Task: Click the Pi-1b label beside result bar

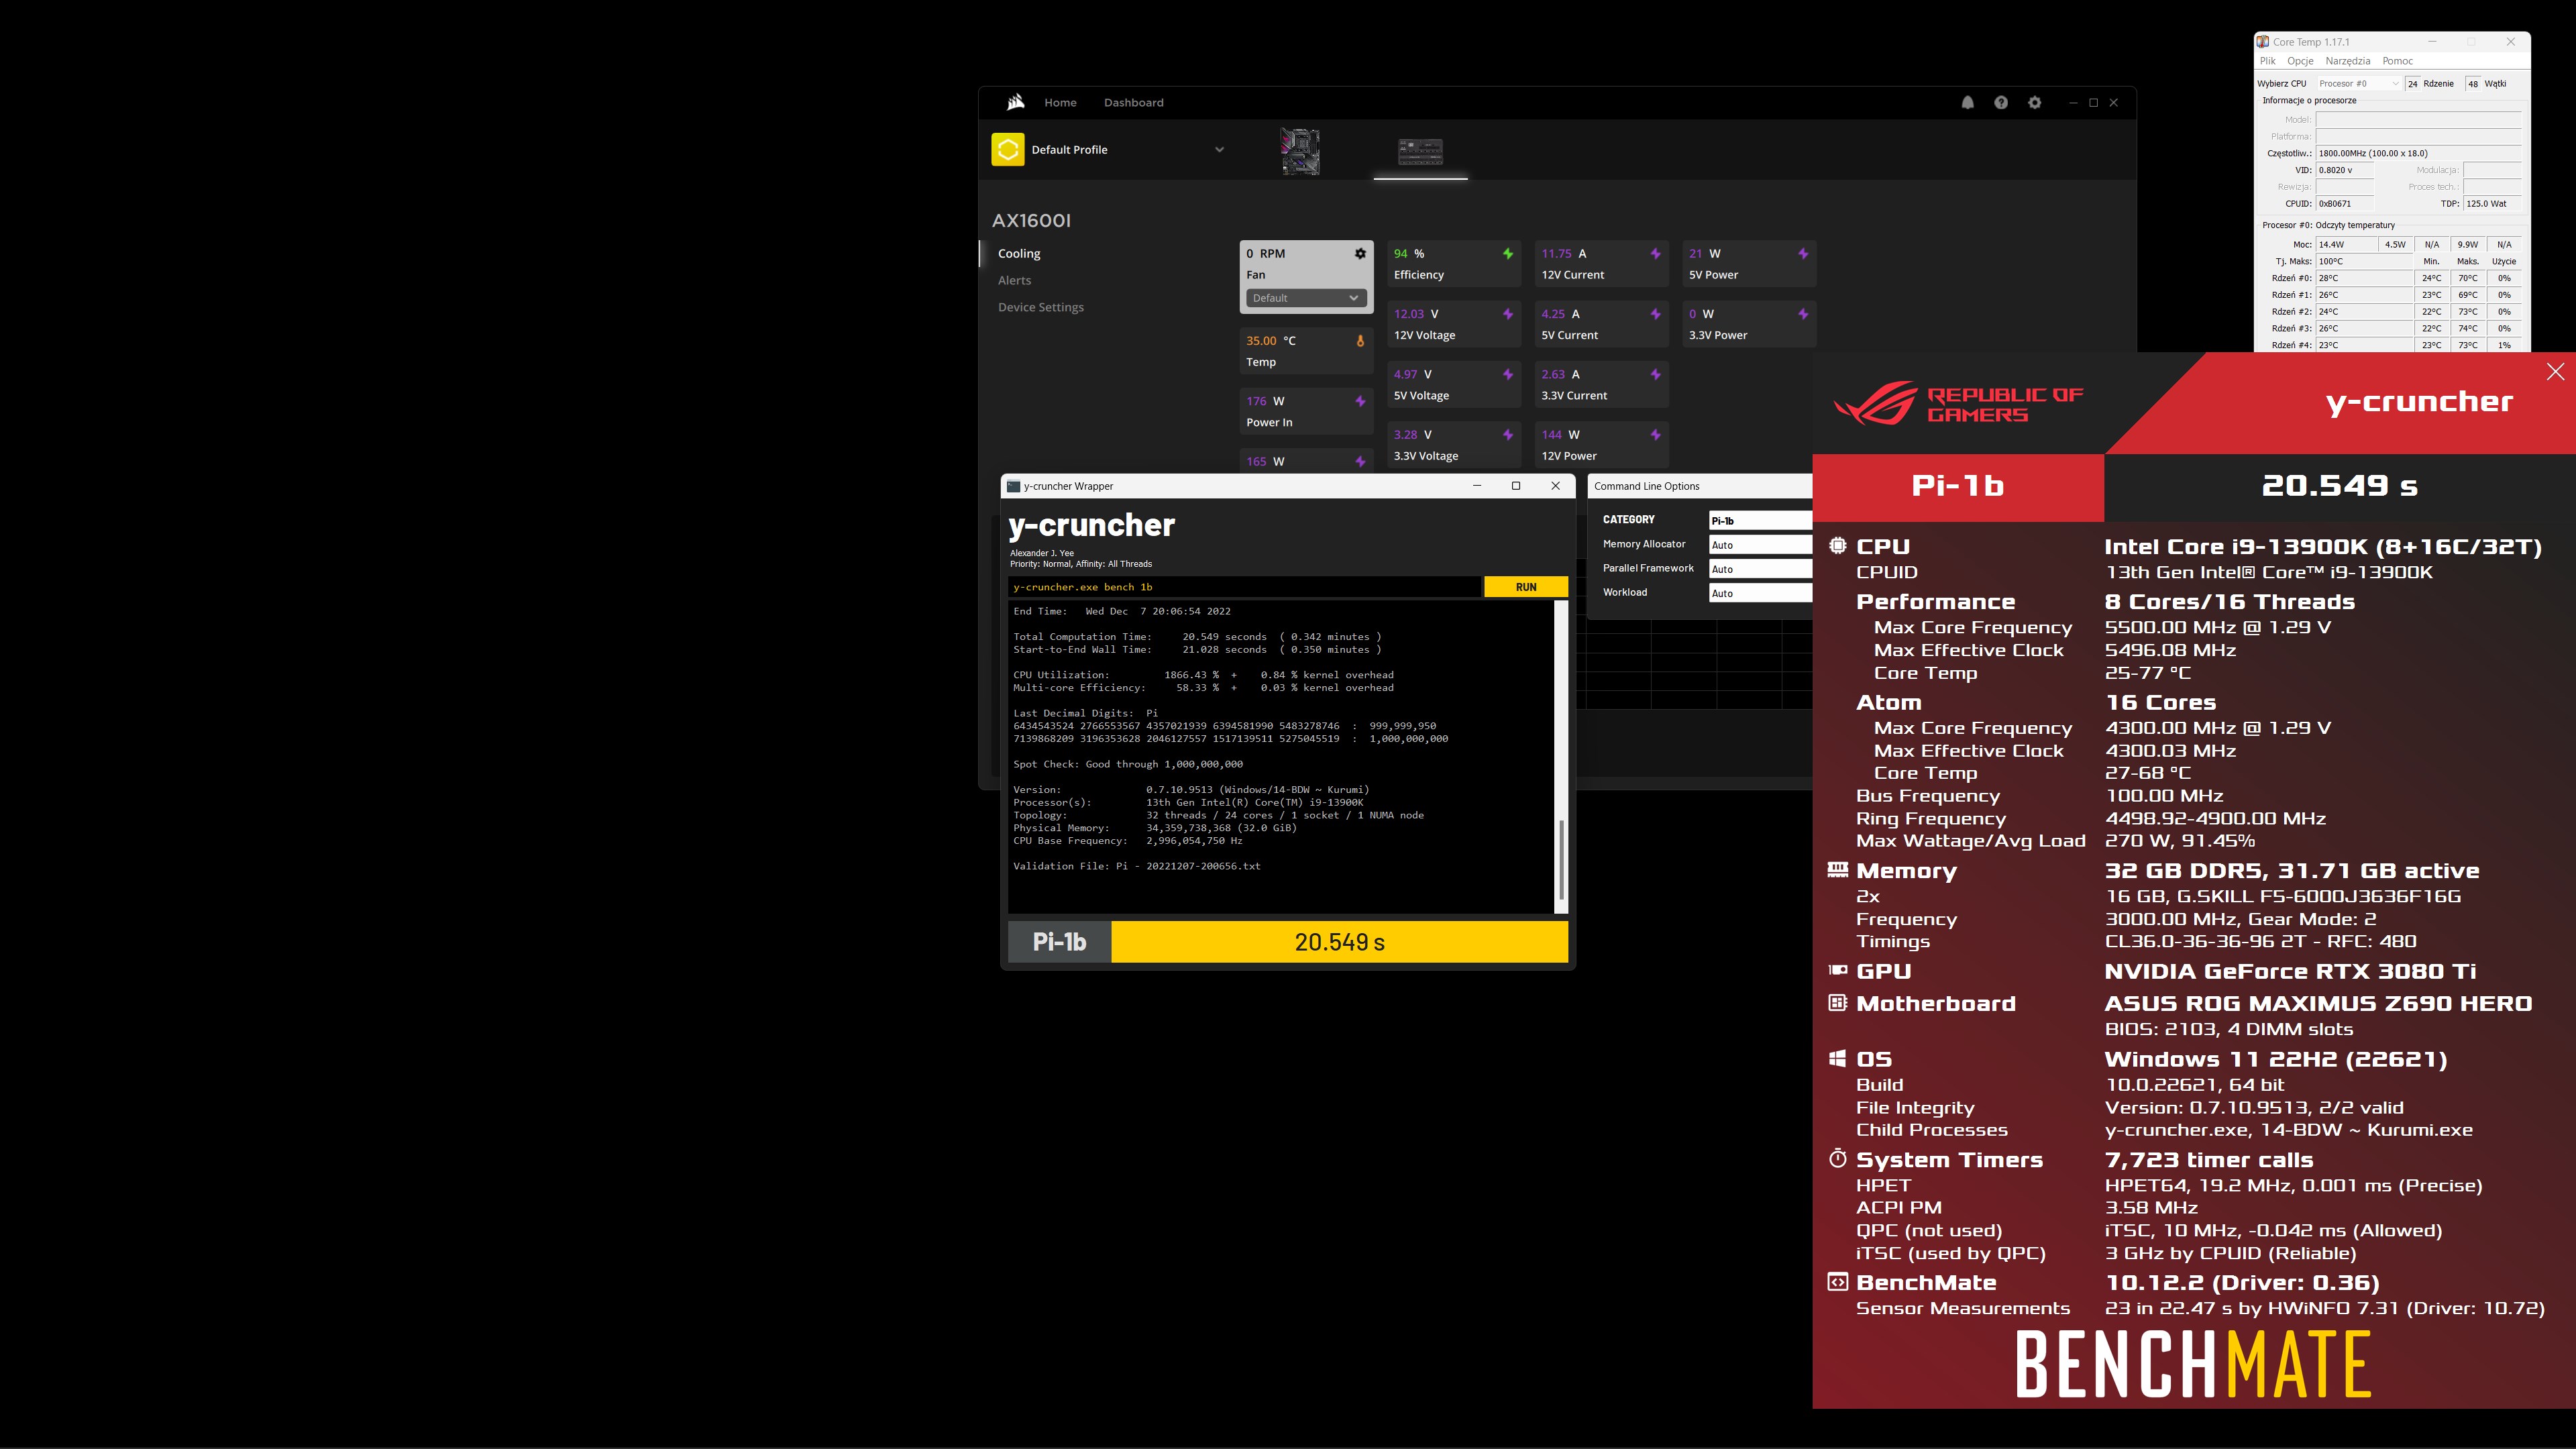Action: 1059,942
